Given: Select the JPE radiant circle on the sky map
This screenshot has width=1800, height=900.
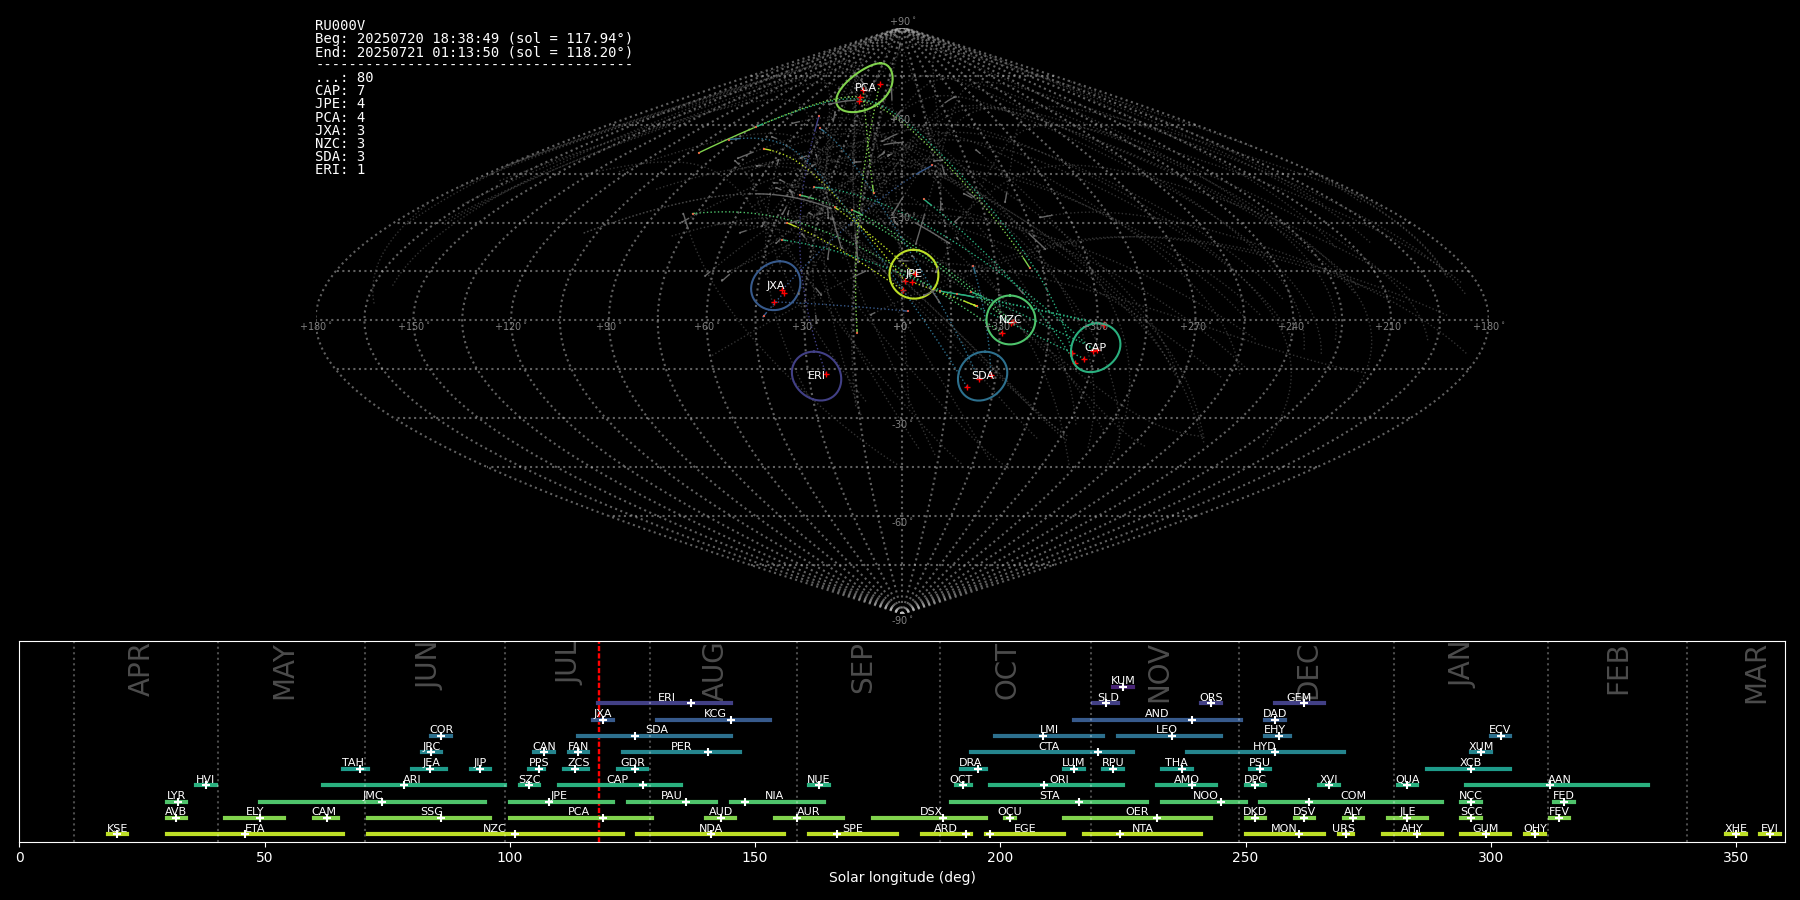Looking at the screenshot, I should point(914,274).
